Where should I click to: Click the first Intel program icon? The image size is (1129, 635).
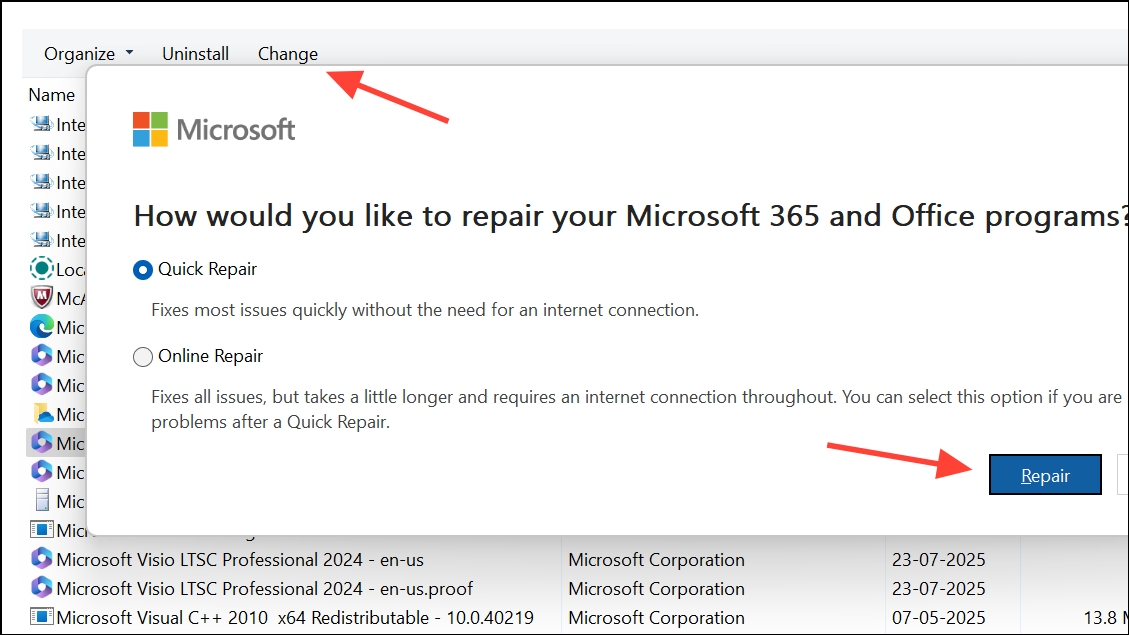click(x=42, y=124)
